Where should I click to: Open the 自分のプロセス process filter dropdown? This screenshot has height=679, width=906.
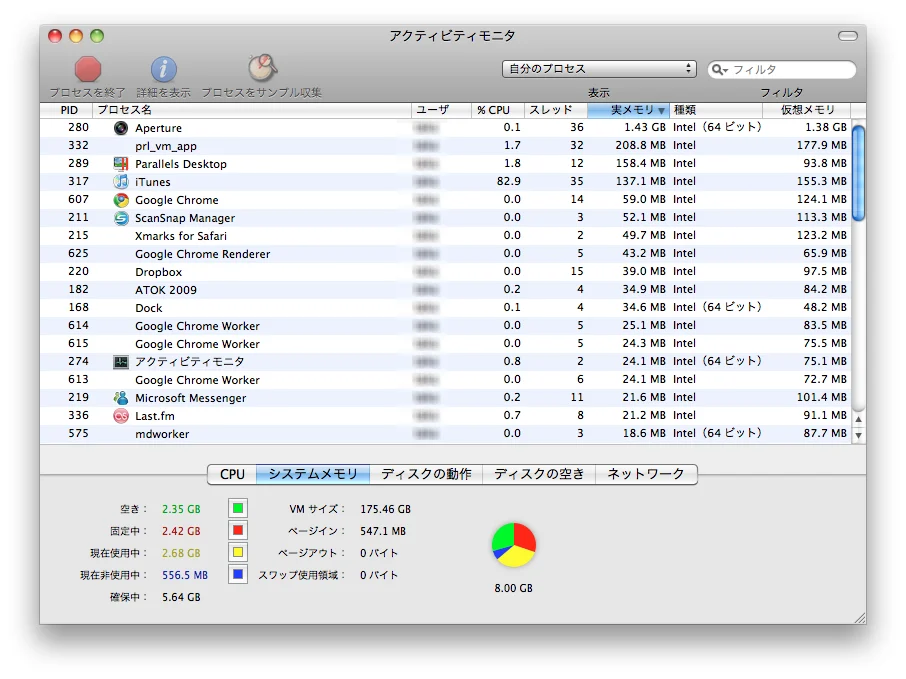599,69
